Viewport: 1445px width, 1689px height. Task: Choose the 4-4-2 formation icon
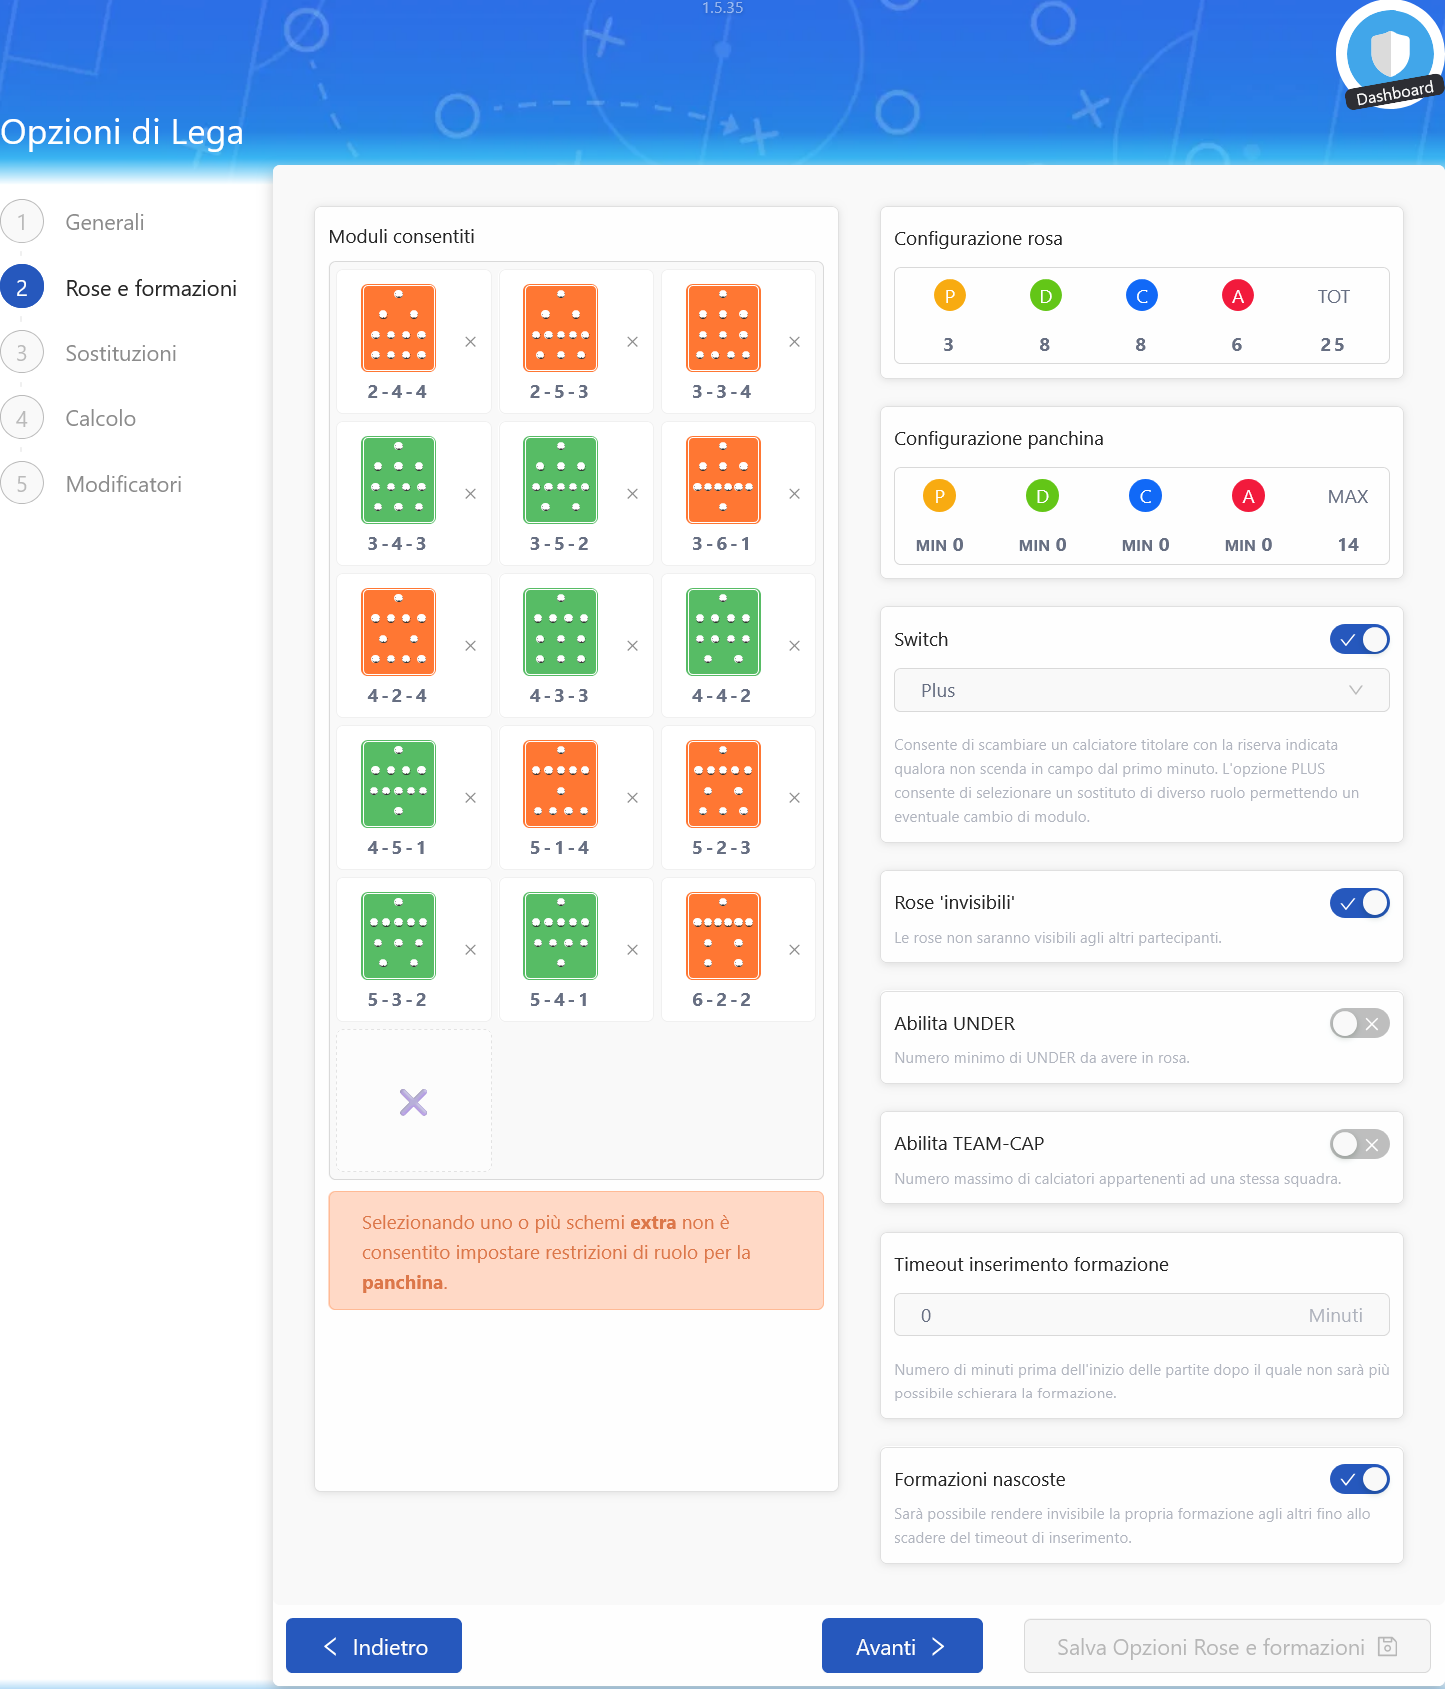point(723,632)
